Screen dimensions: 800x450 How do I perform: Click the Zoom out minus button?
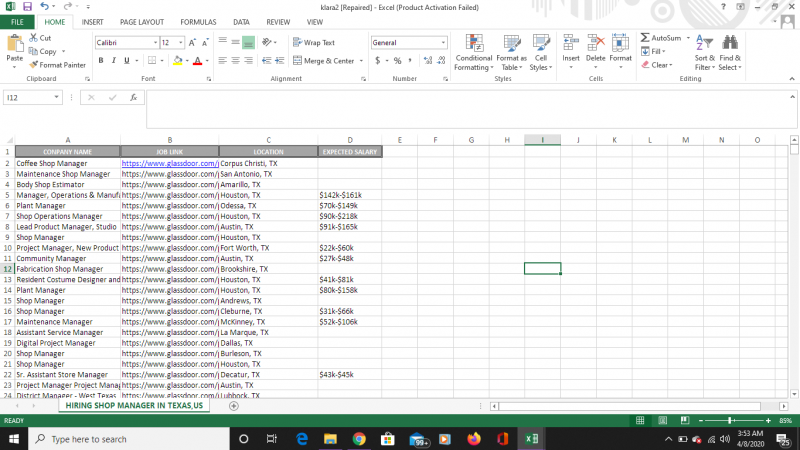[701, 420]
